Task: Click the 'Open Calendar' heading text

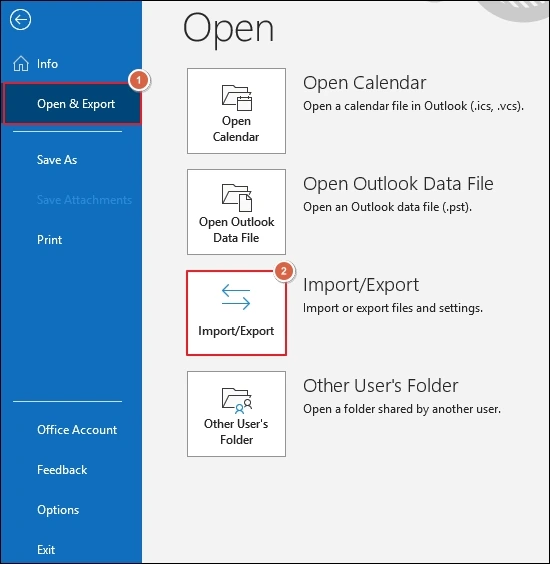Action: click(x=364, y=83)
